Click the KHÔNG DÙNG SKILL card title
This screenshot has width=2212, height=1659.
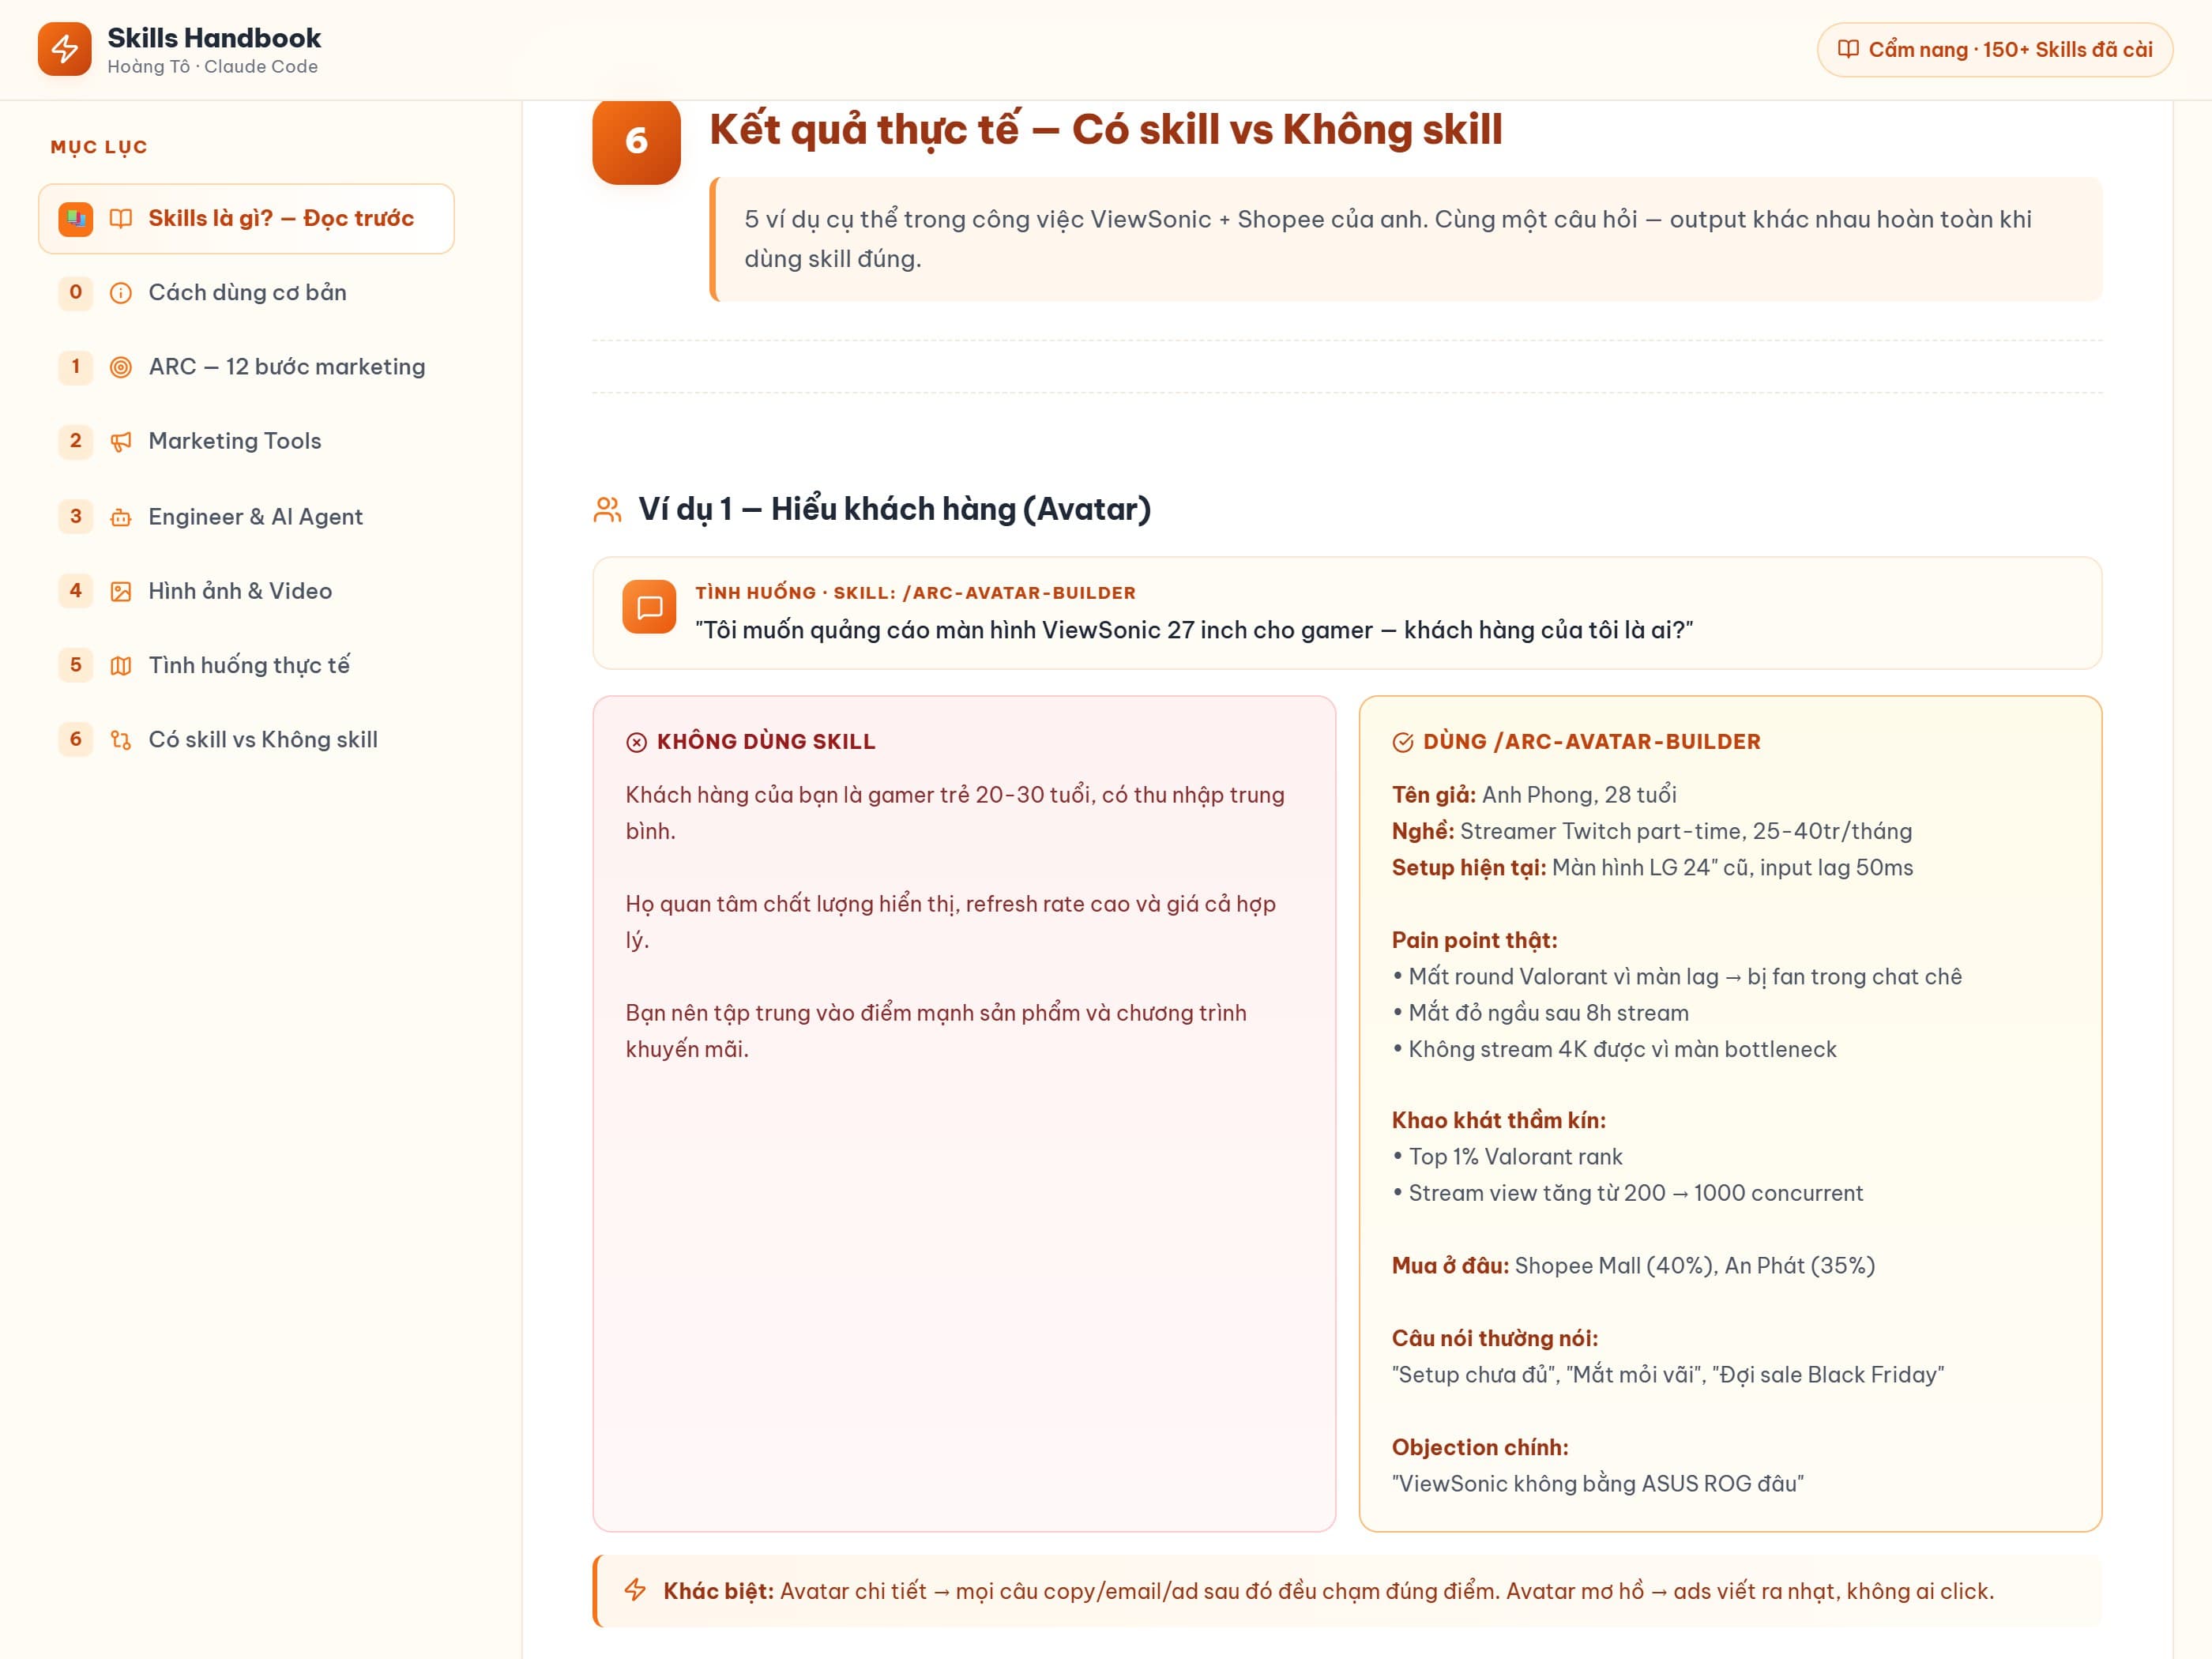[x=765, y=742]
